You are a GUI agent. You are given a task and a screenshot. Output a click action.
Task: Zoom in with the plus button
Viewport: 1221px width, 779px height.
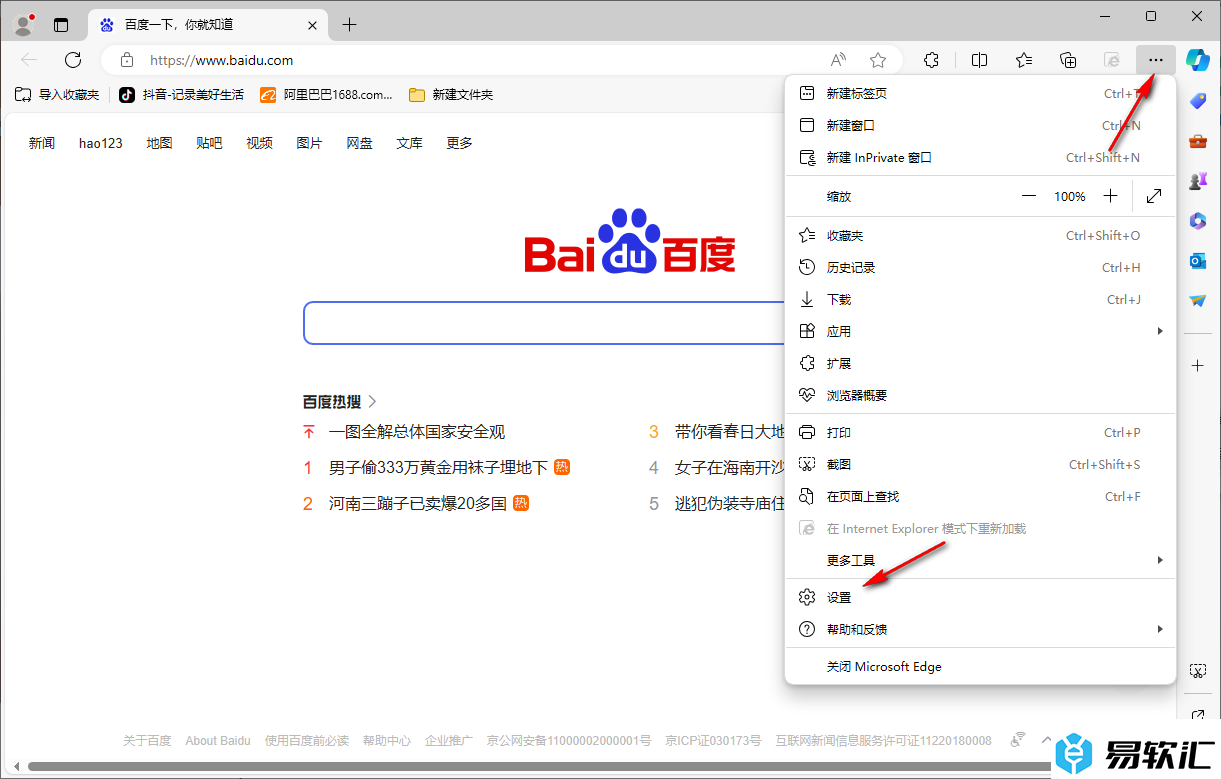[x=1110, y=197]
